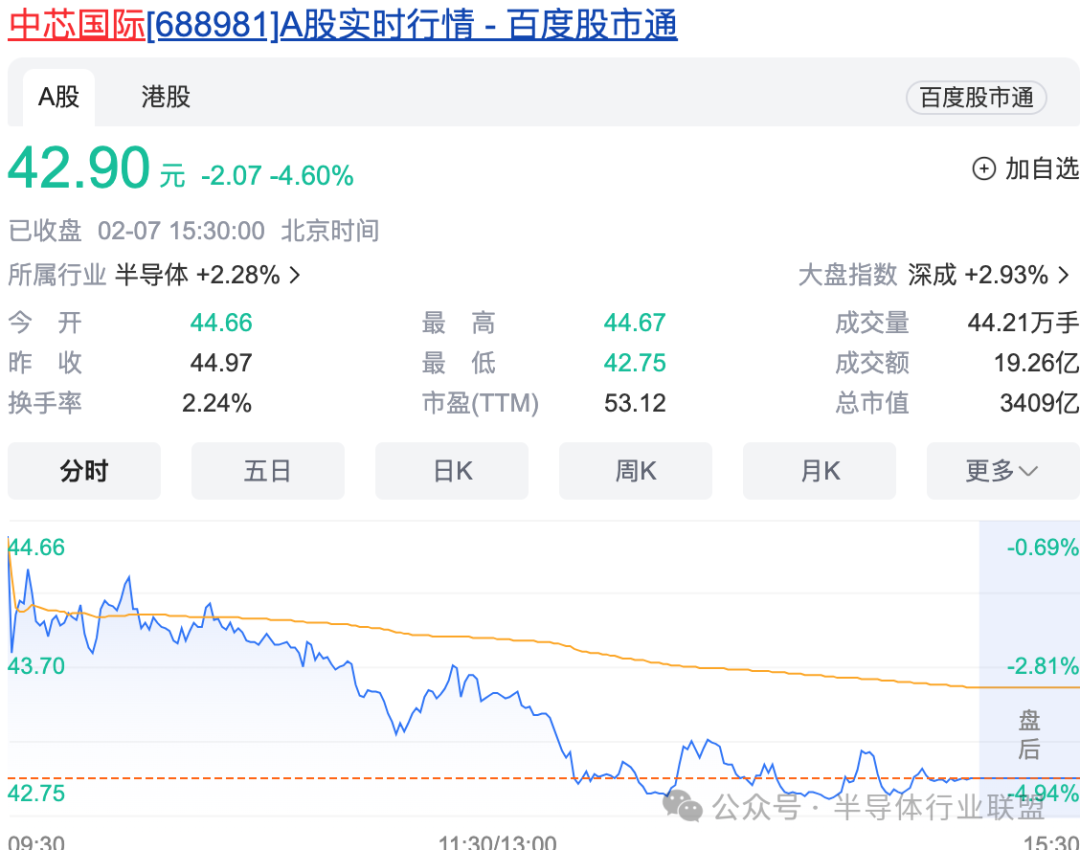Click the 11:30/13:00 midday time marker

point(497,841)
